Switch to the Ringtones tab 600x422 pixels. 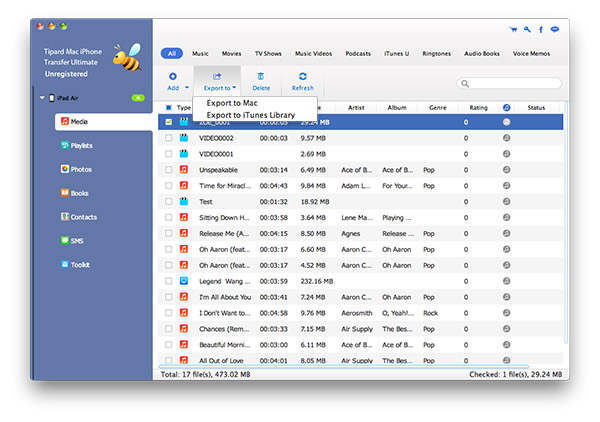(x=437, y=54)
